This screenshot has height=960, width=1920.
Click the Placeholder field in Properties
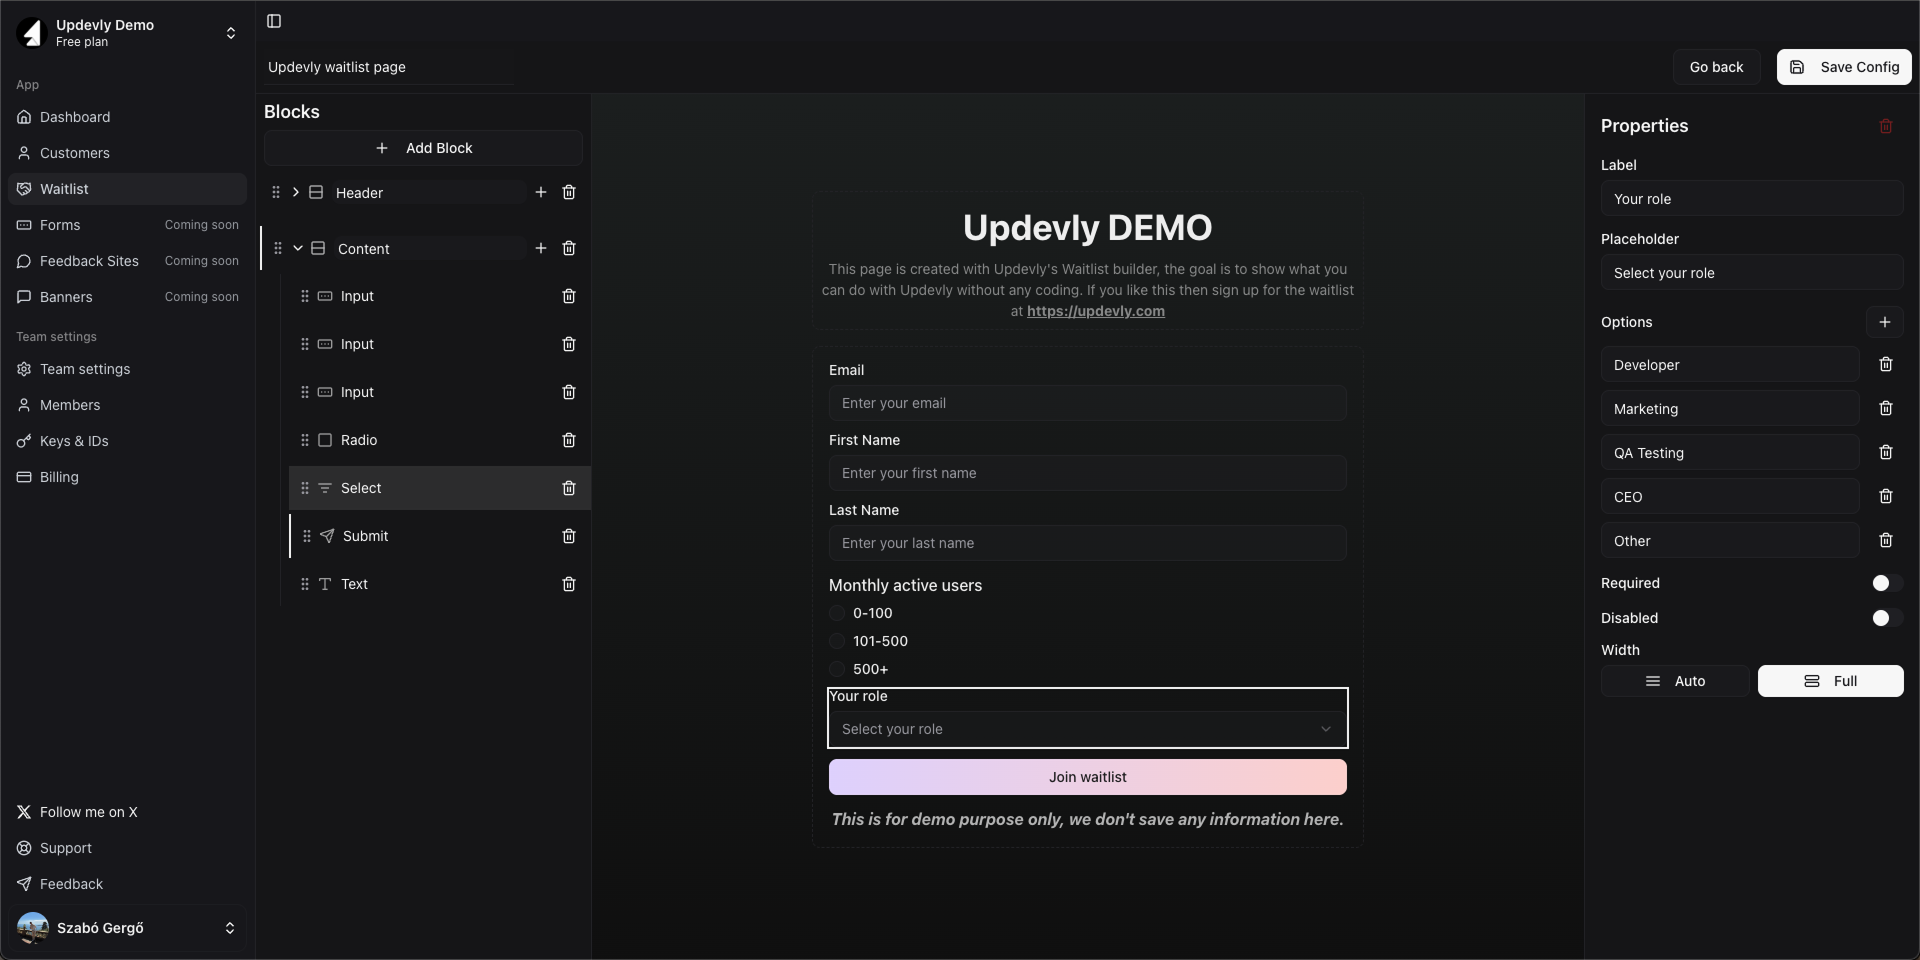pos(1752,273)
